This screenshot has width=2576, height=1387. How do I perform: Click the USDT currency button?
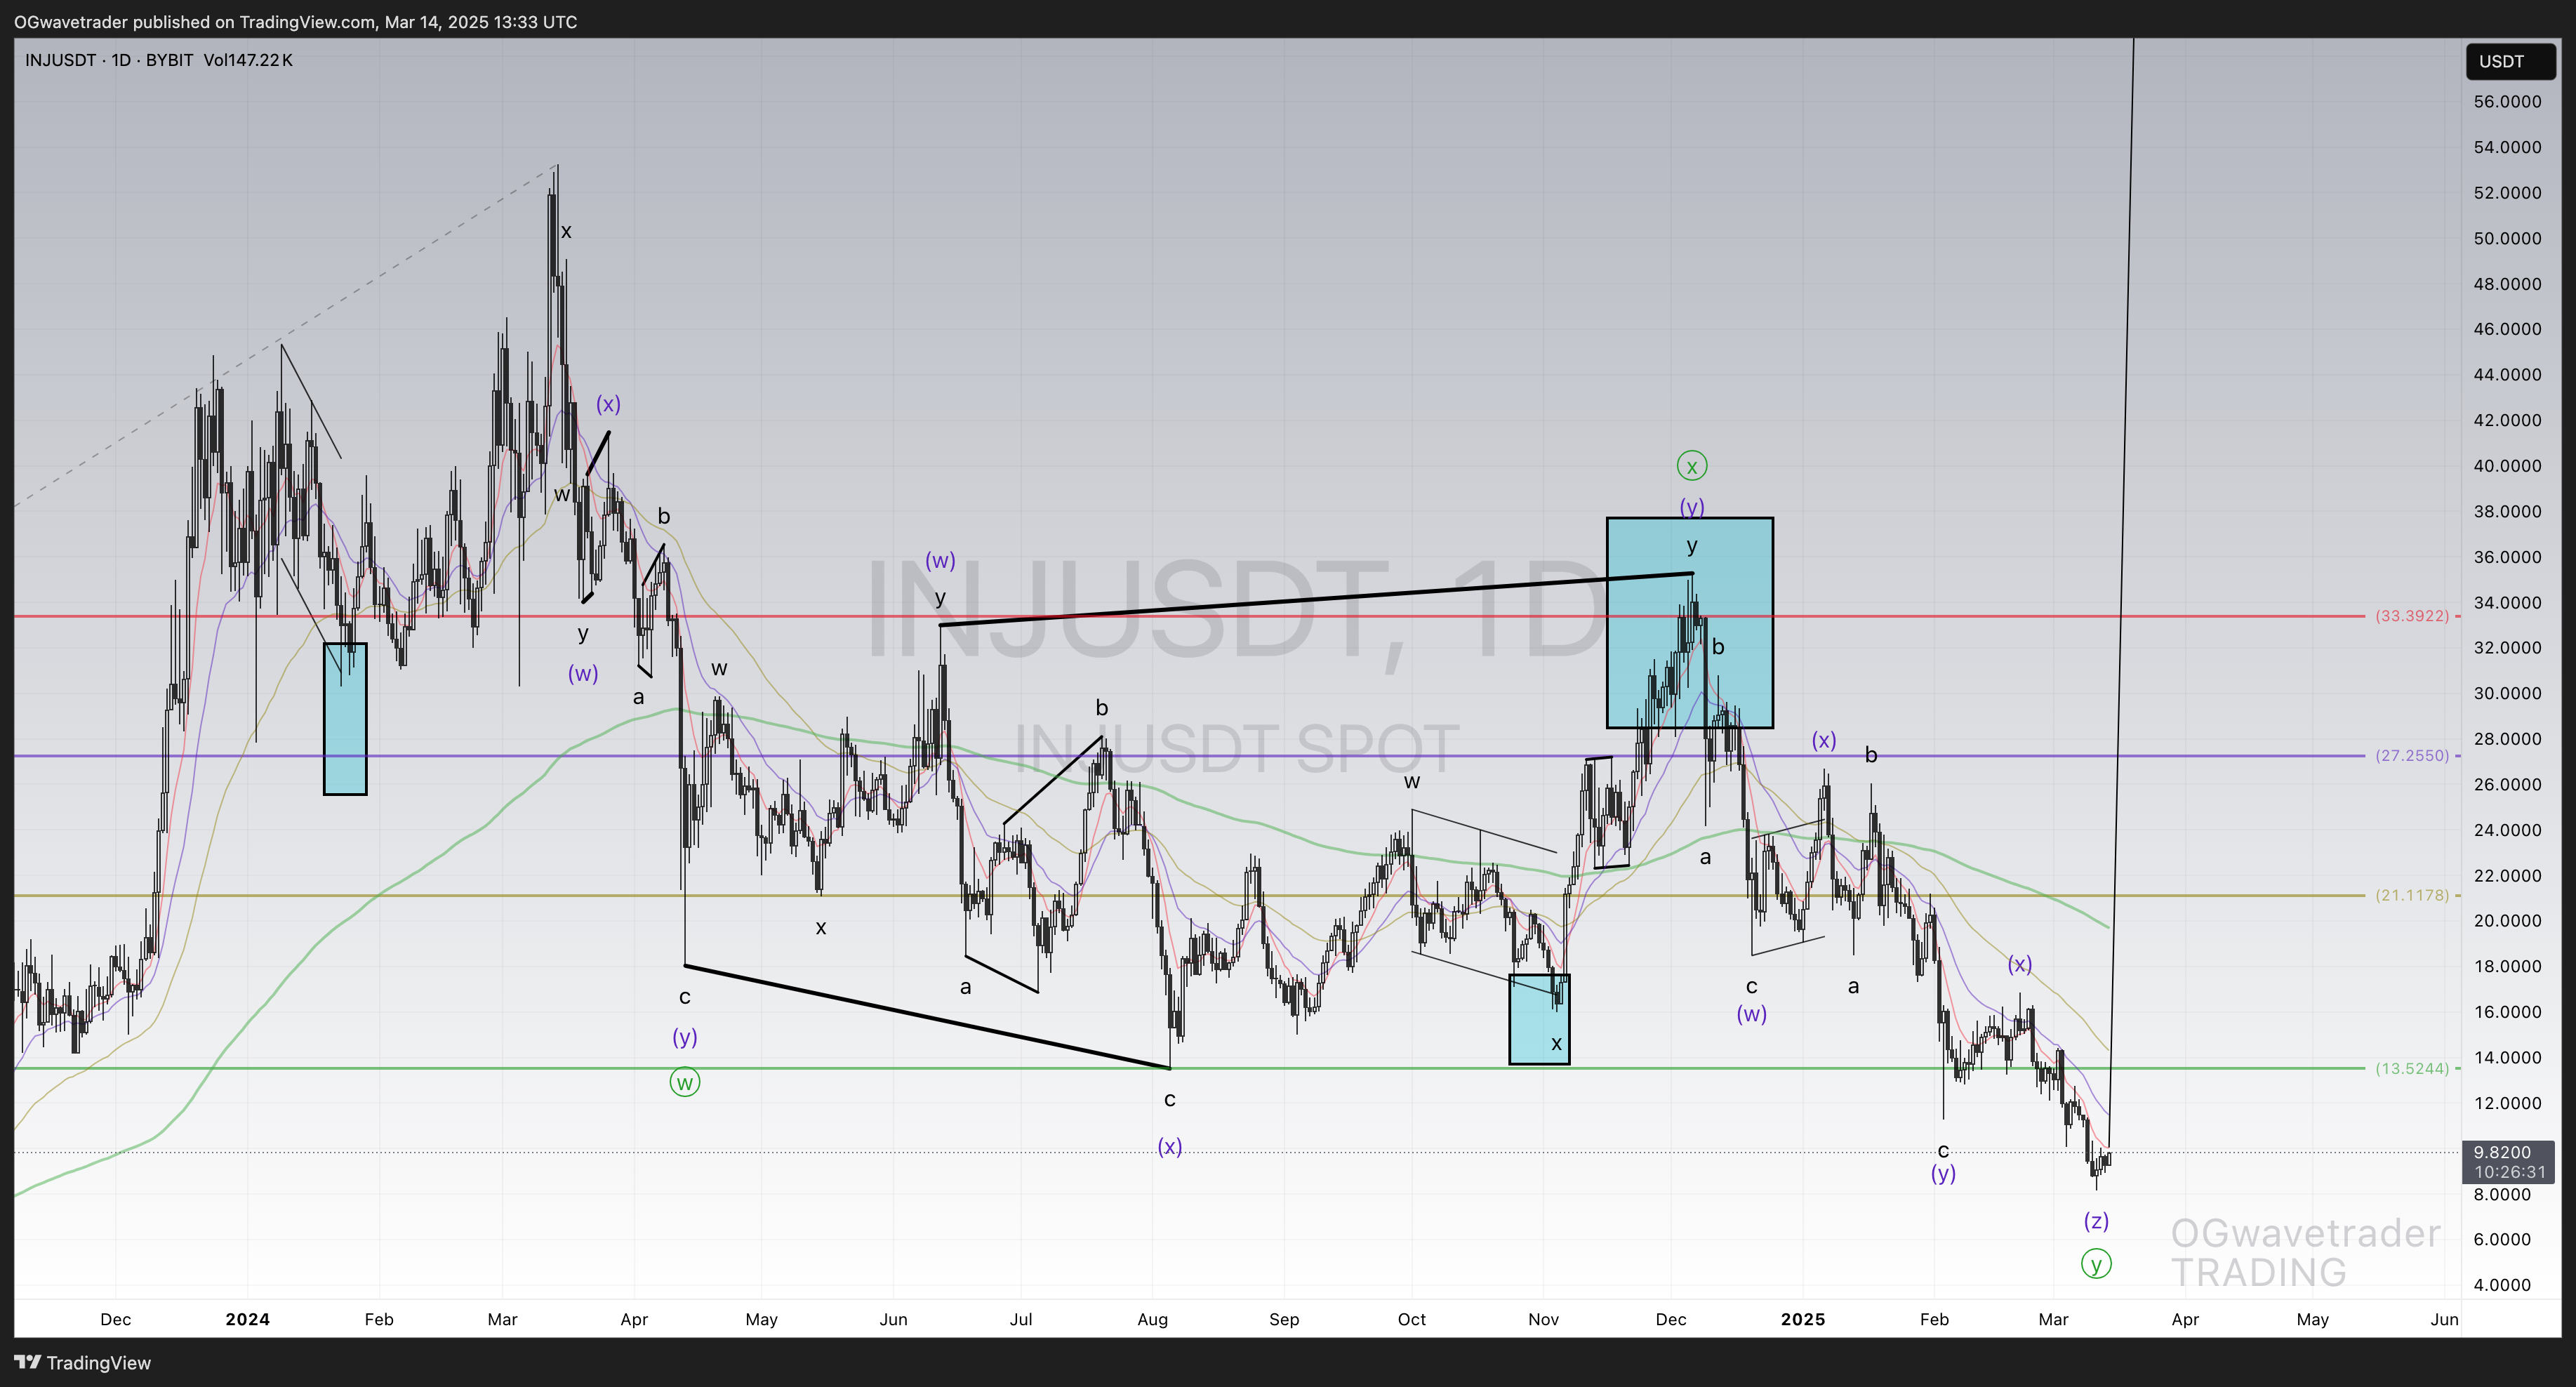click(2510, 62)
